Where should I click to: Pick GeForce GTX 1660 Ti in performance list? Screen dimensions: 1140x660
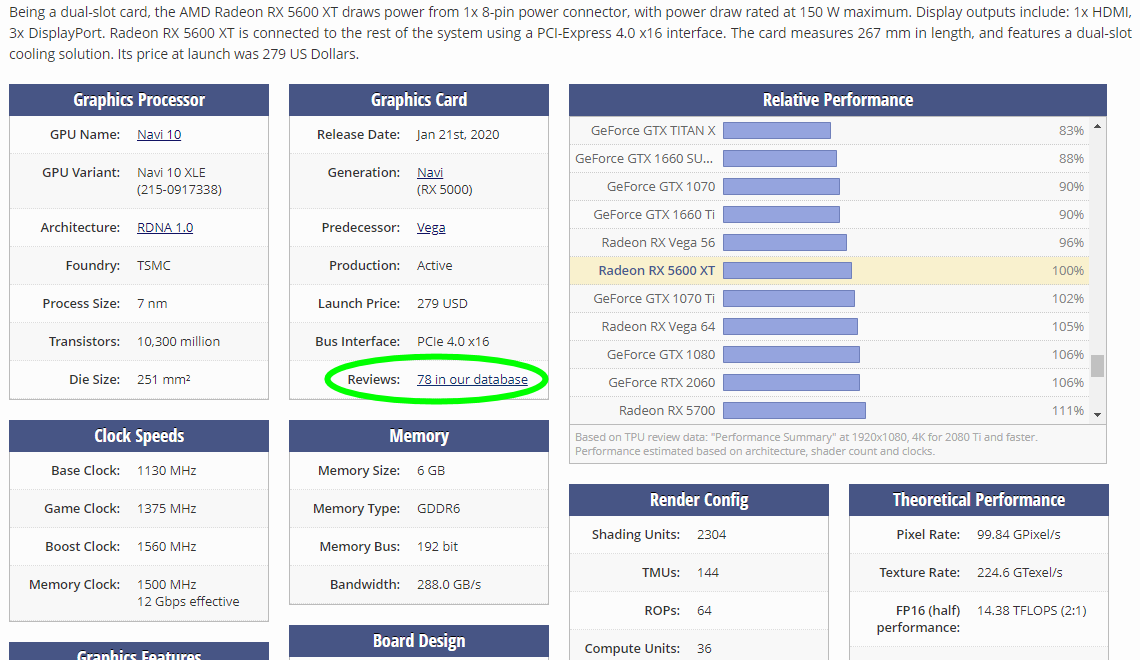pos(654,214)
